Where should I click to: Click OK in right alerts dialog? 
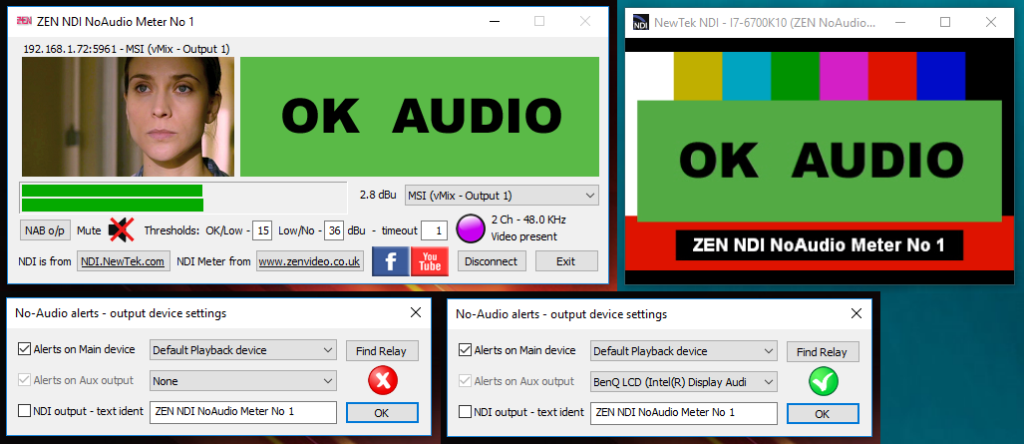point(823,414)
